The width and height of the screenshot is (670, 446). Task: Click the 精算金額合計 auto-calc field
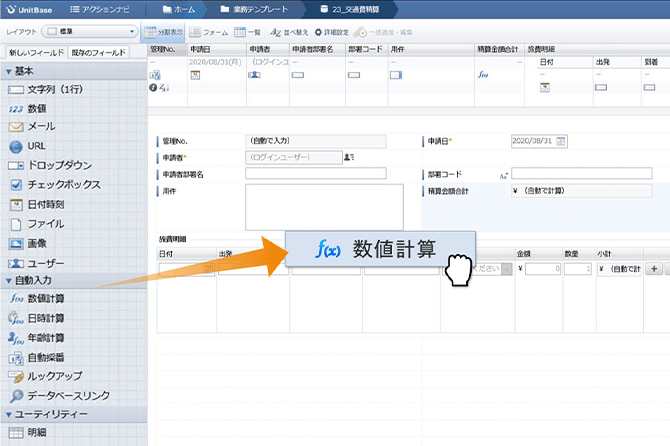582,191
